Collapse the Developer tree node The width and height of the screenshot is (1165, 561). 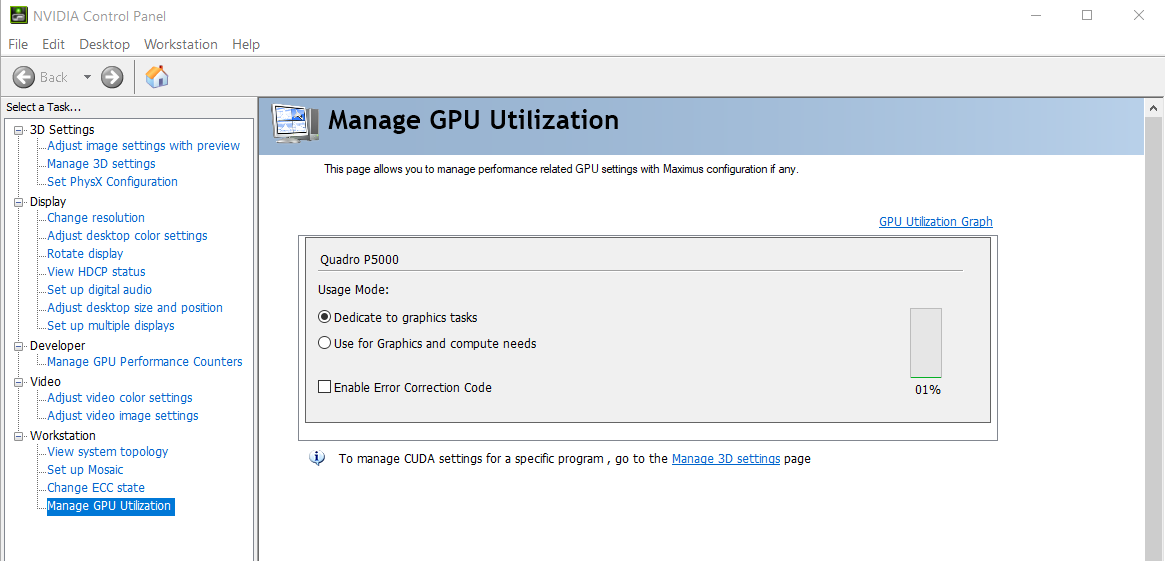(x=18, y=346)
